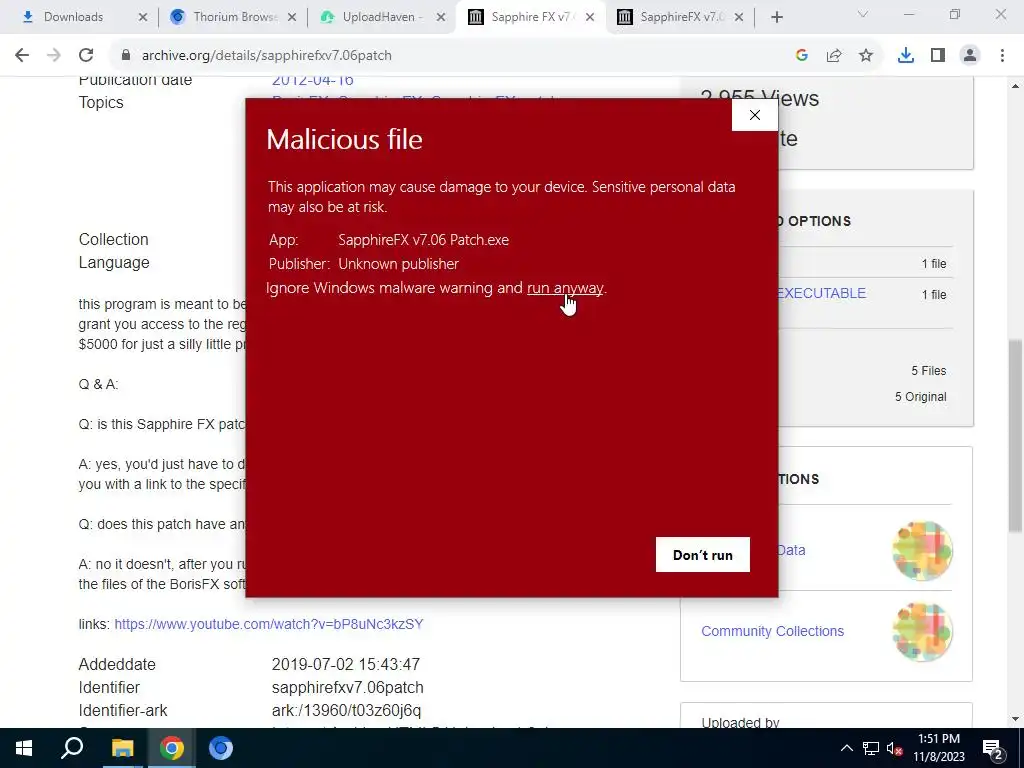Click the Thorium taskbar icon
This screenshot has width=1024, height=768.
click(221, 748)
